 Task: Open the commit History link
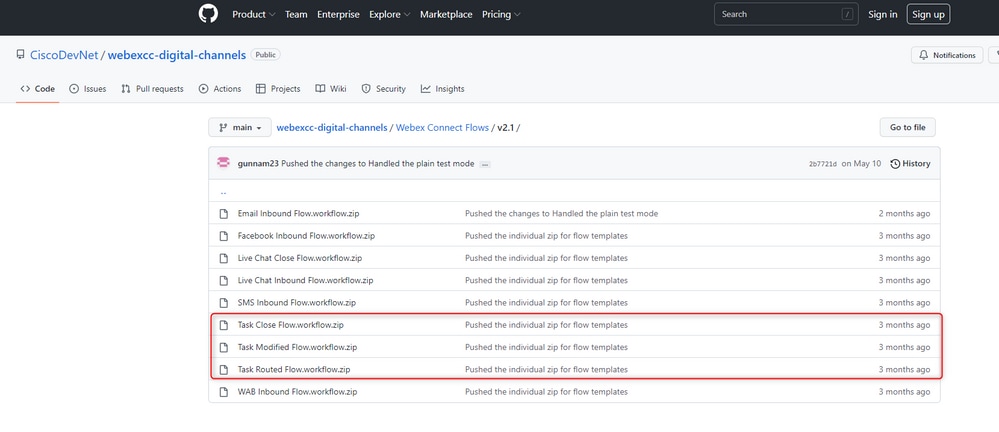[910, 164]
